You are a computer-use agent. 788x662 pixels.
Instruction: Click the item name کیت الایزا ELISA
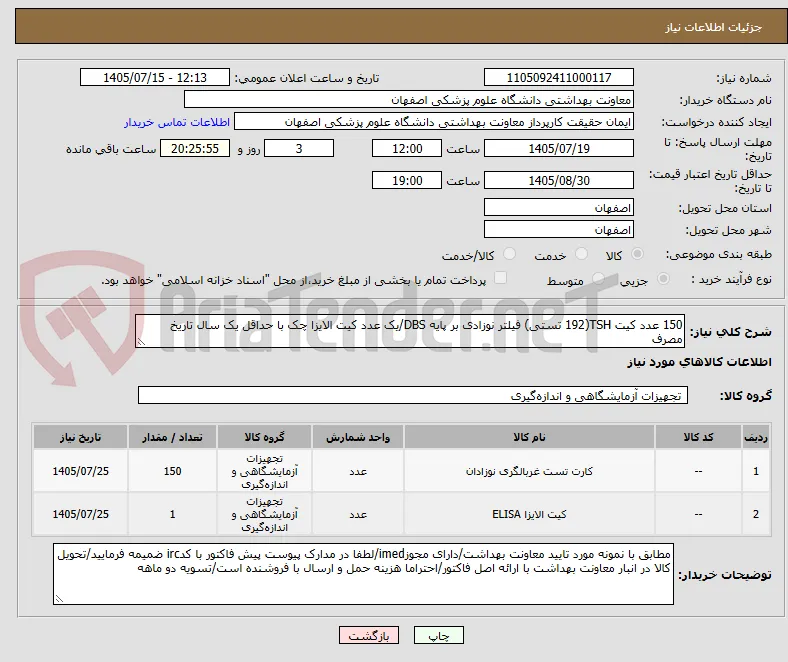(529, 514)
